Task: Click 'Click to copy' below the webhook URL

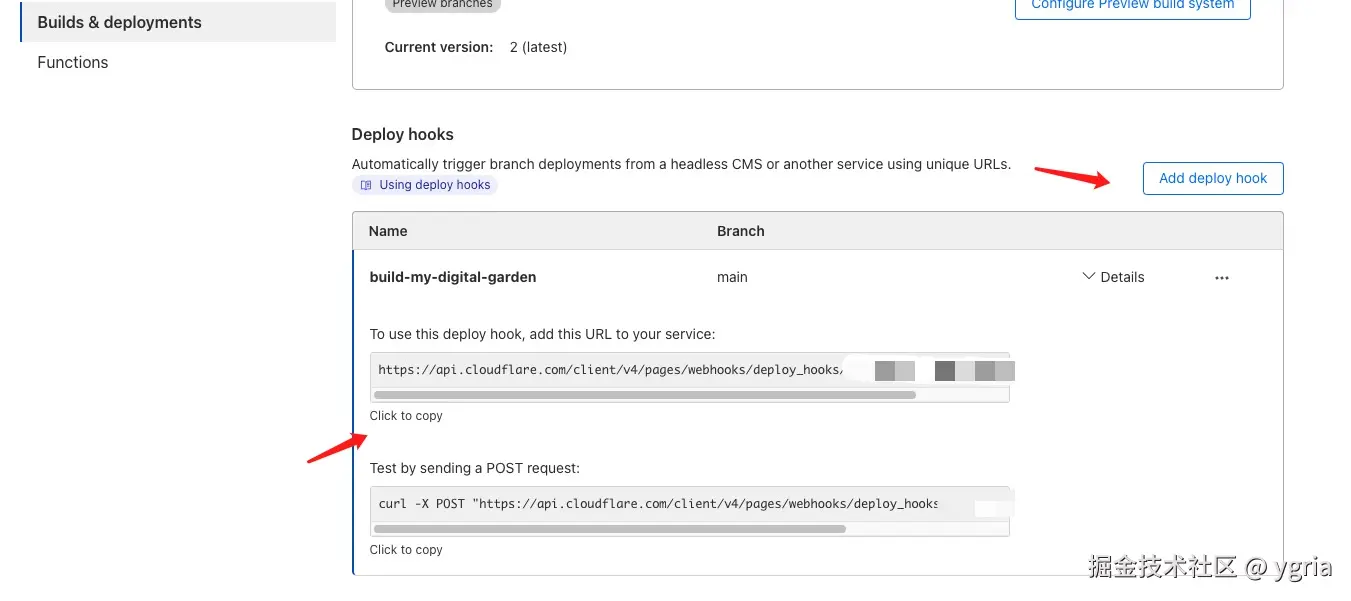Action: coord(406,416)
